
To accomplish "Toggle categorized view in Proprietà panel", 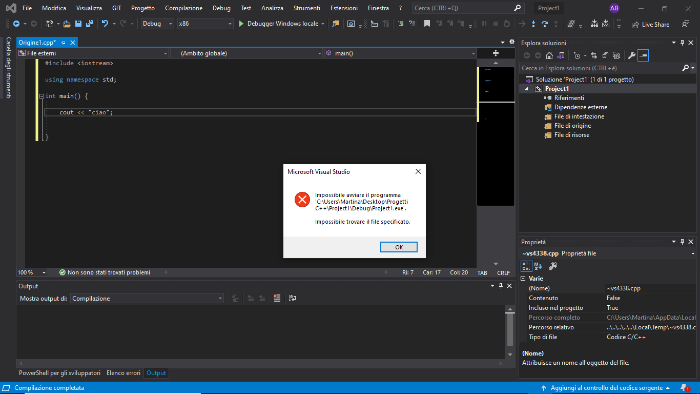I will [x=526, y=266].
